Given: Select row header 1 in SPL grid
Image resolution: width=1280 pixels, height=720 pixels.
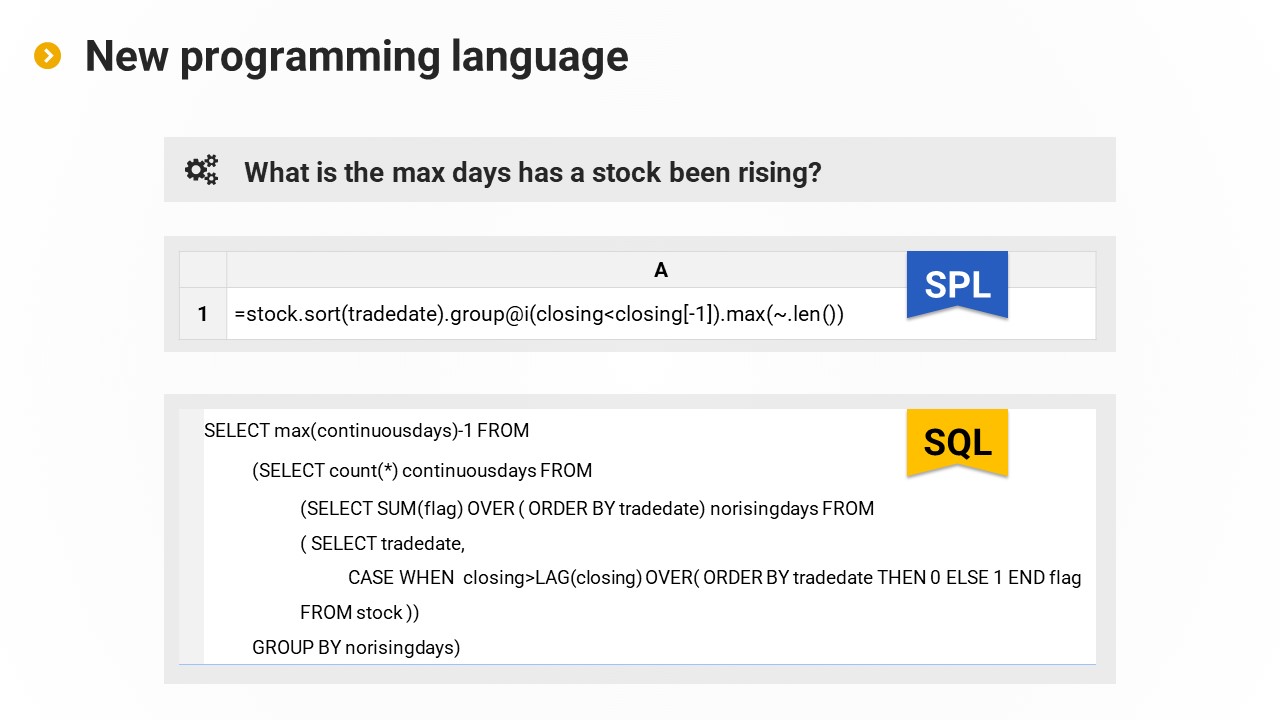Looking at the screenshot, I should click(203, 314).
